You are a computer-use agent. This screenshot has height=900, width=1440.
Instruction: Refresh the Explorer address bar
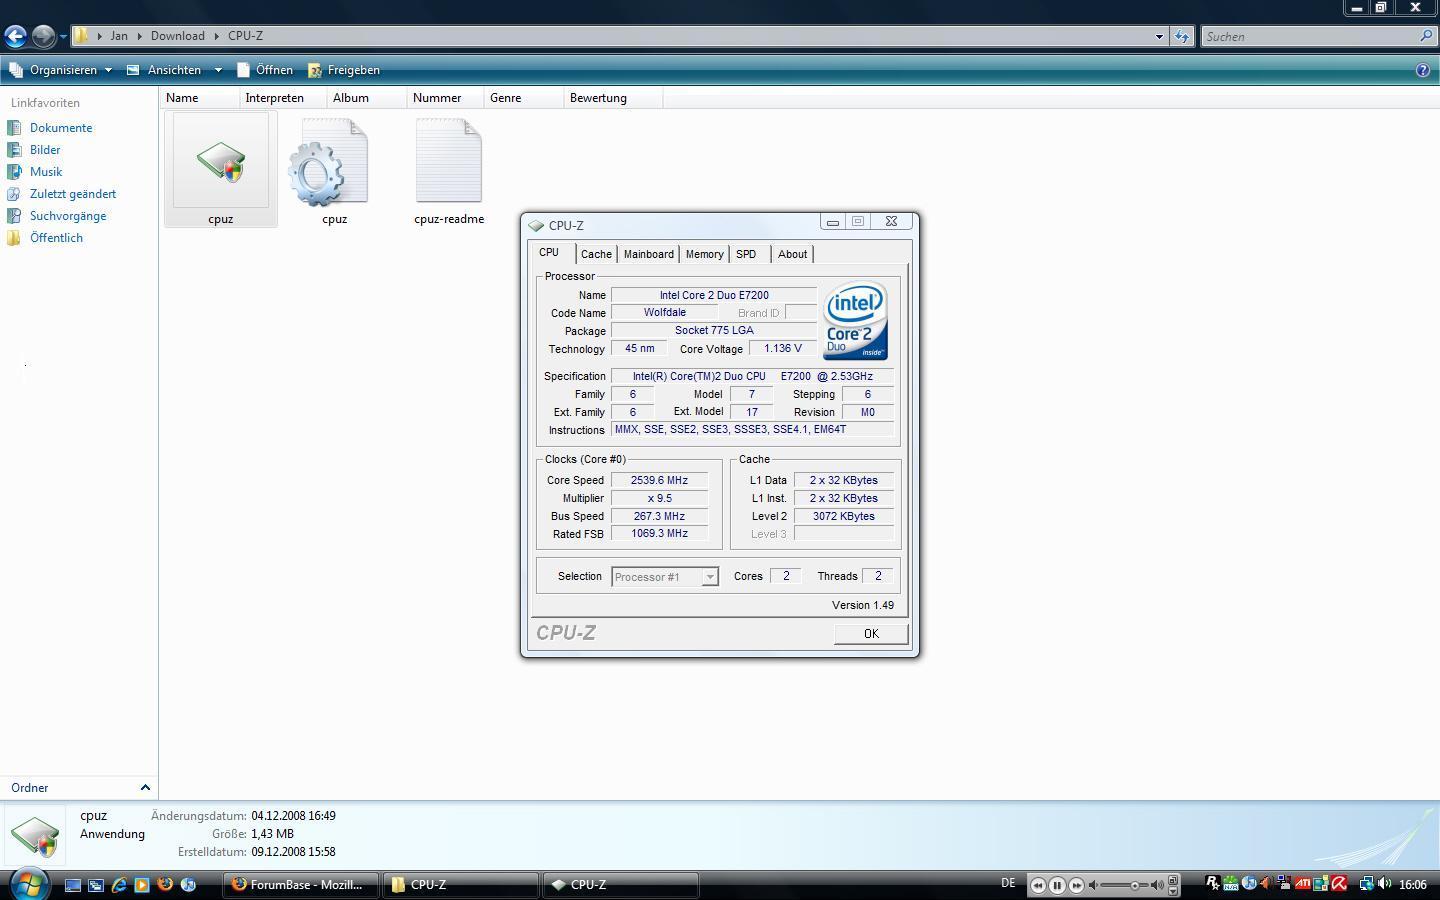[1182, 36]
